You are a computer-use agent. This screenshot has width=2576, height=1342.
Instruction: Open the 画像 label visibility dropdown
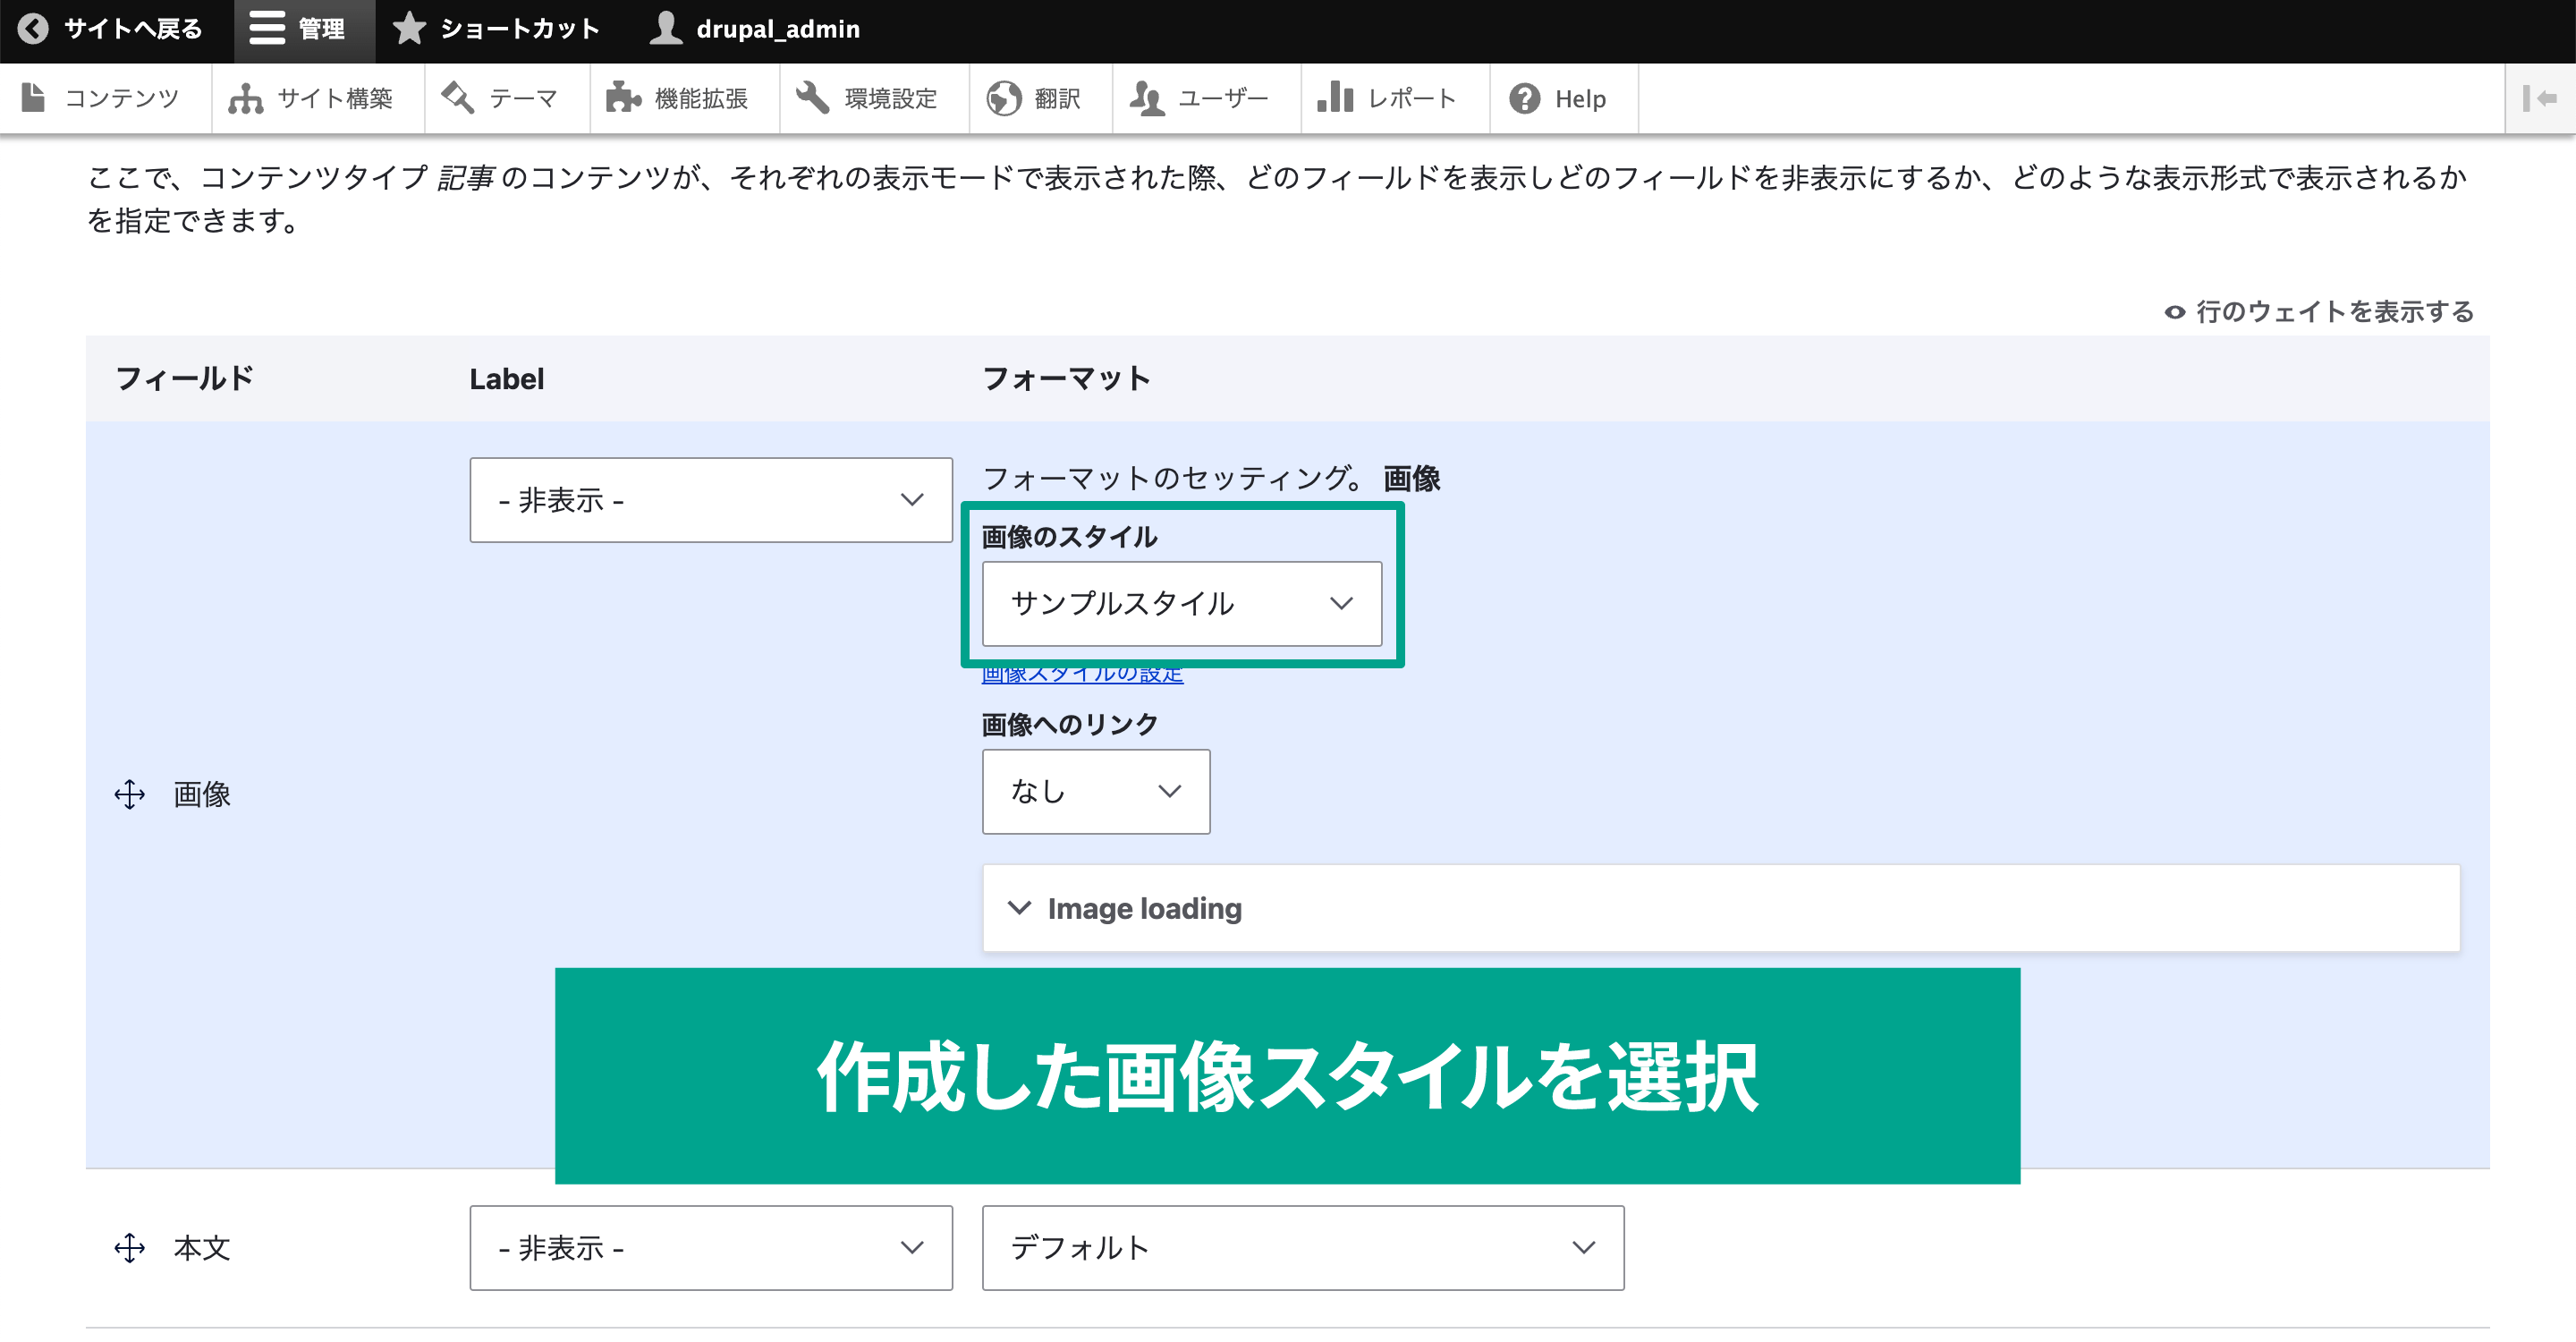click(711, 500)
